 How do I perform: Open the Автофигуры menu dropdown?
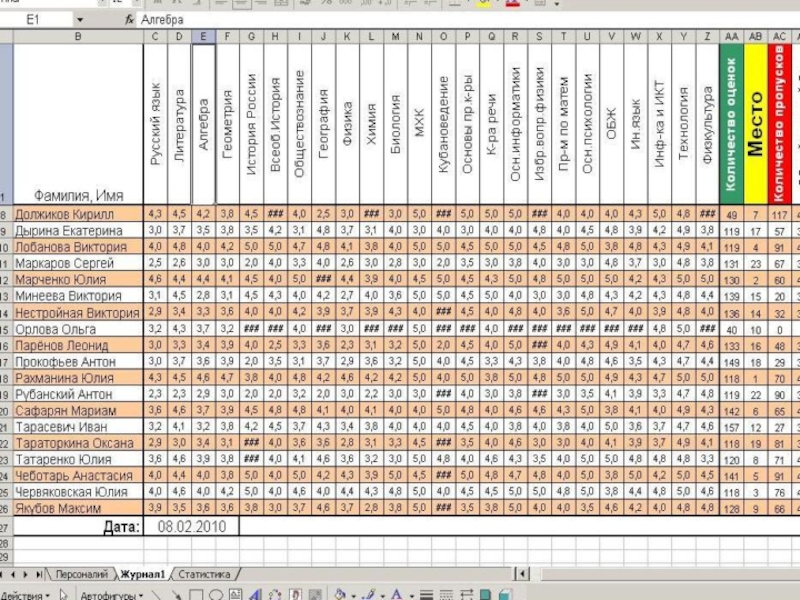point(113,595)
